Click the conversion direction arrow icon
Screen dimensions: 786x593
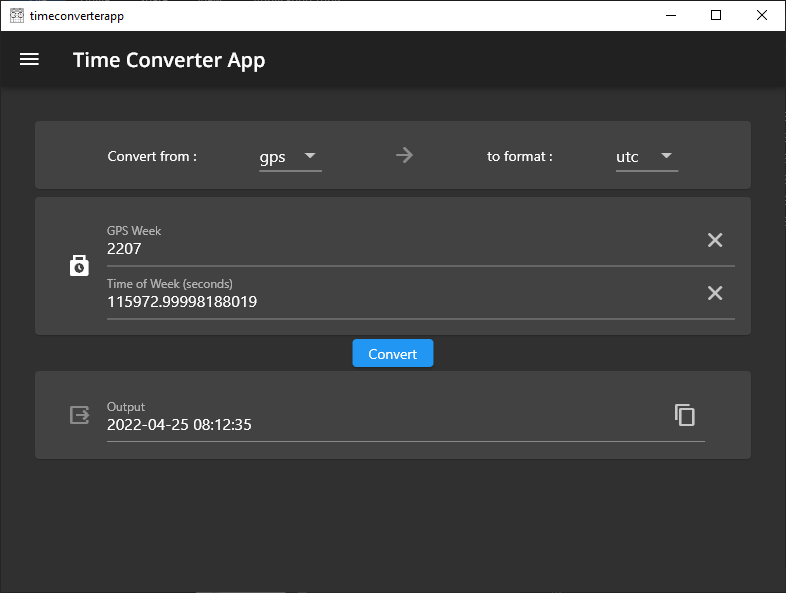coord(404,155)
